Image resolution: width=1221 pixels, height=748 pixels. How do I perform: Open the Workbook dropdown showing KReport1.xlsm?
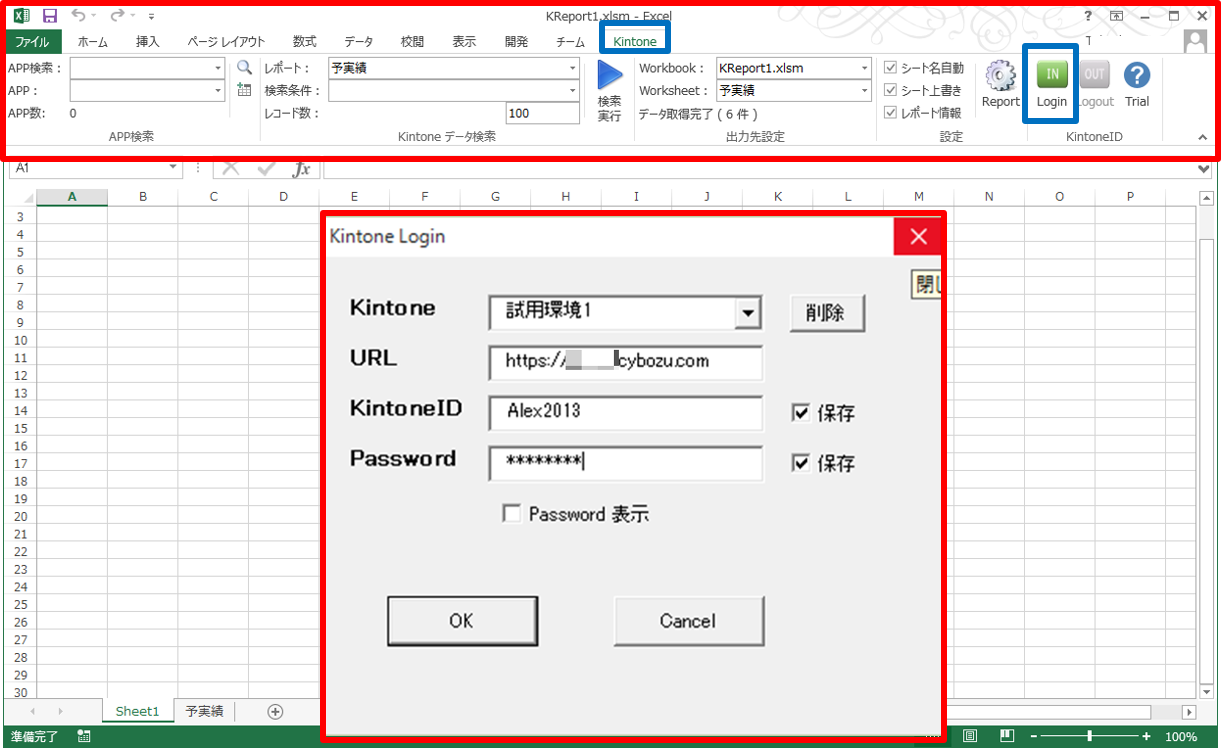866,68
